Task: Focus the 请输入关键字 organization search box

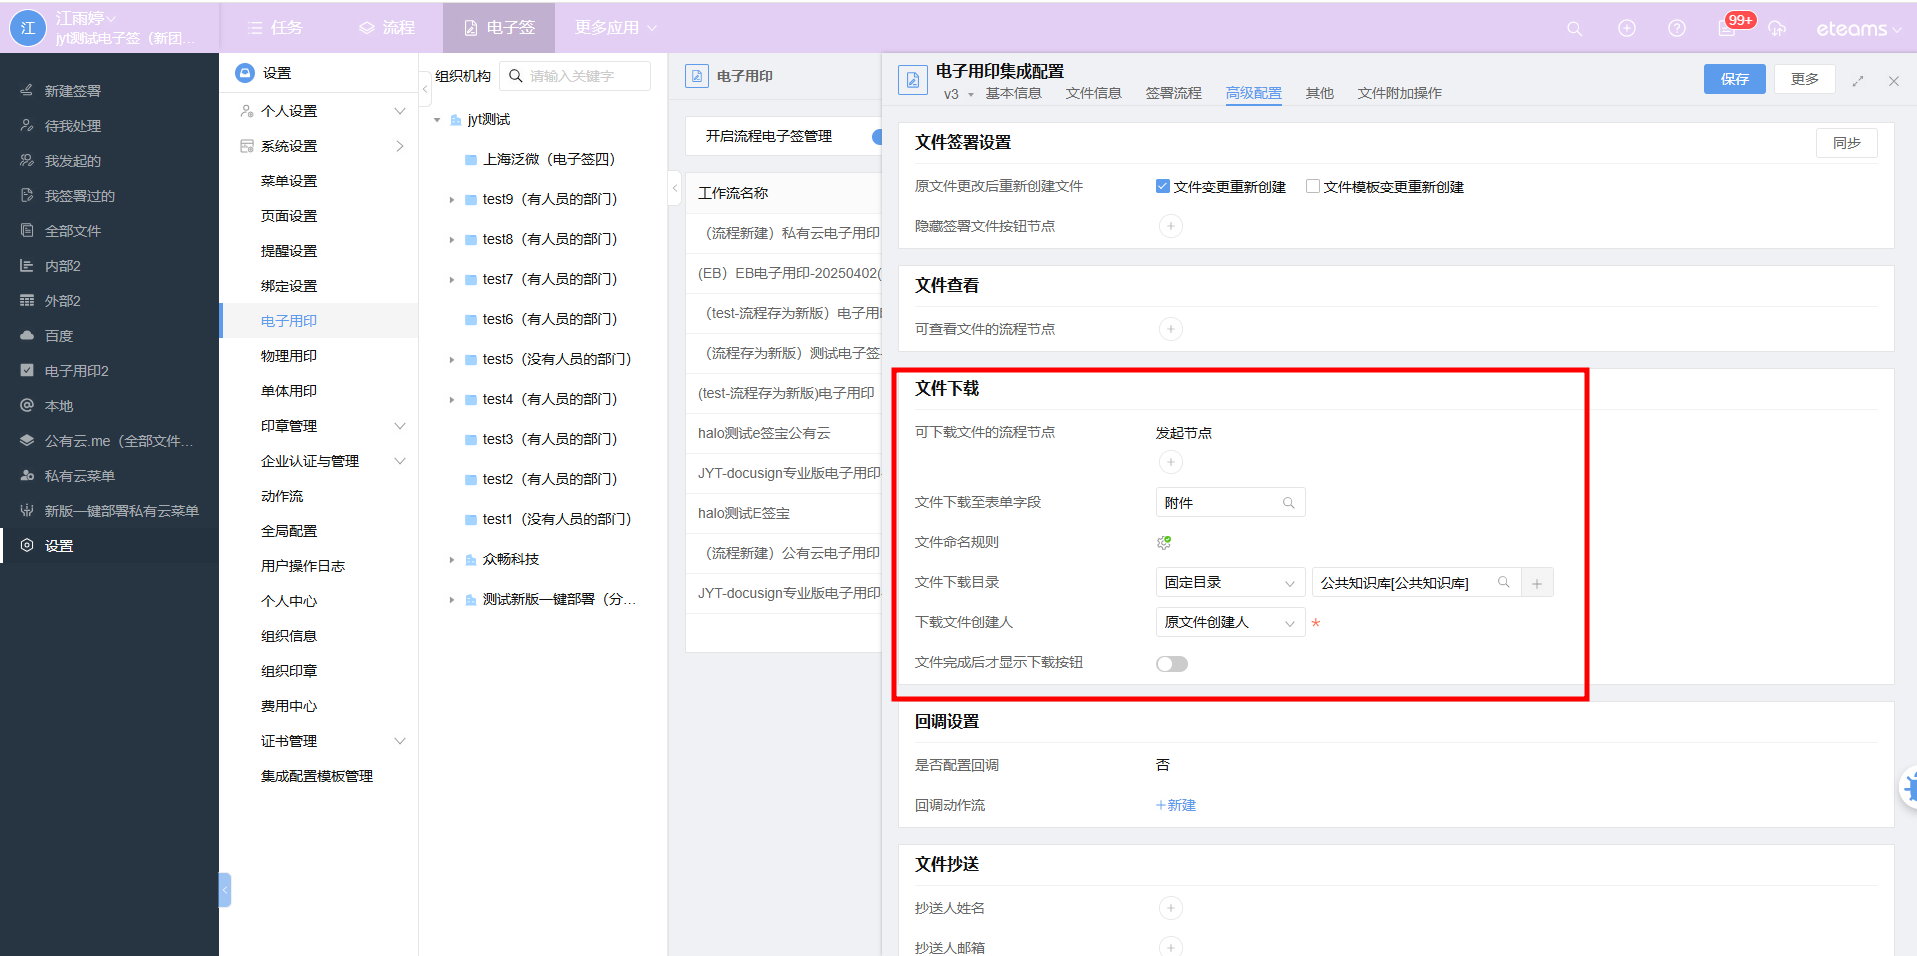Action: tap(575, 76)
